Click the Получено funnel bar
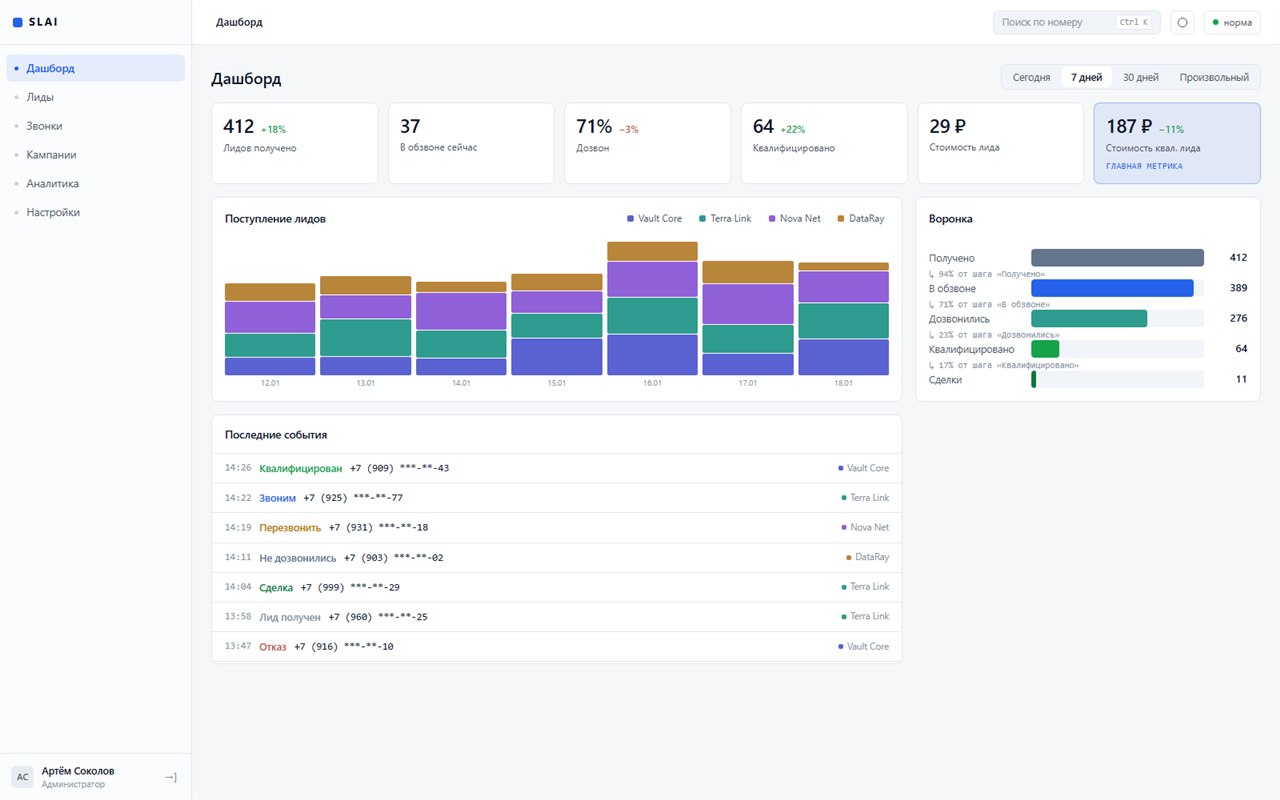Image resolution: width=1280 pixels, height=800 pixels. click(1117, 258)
